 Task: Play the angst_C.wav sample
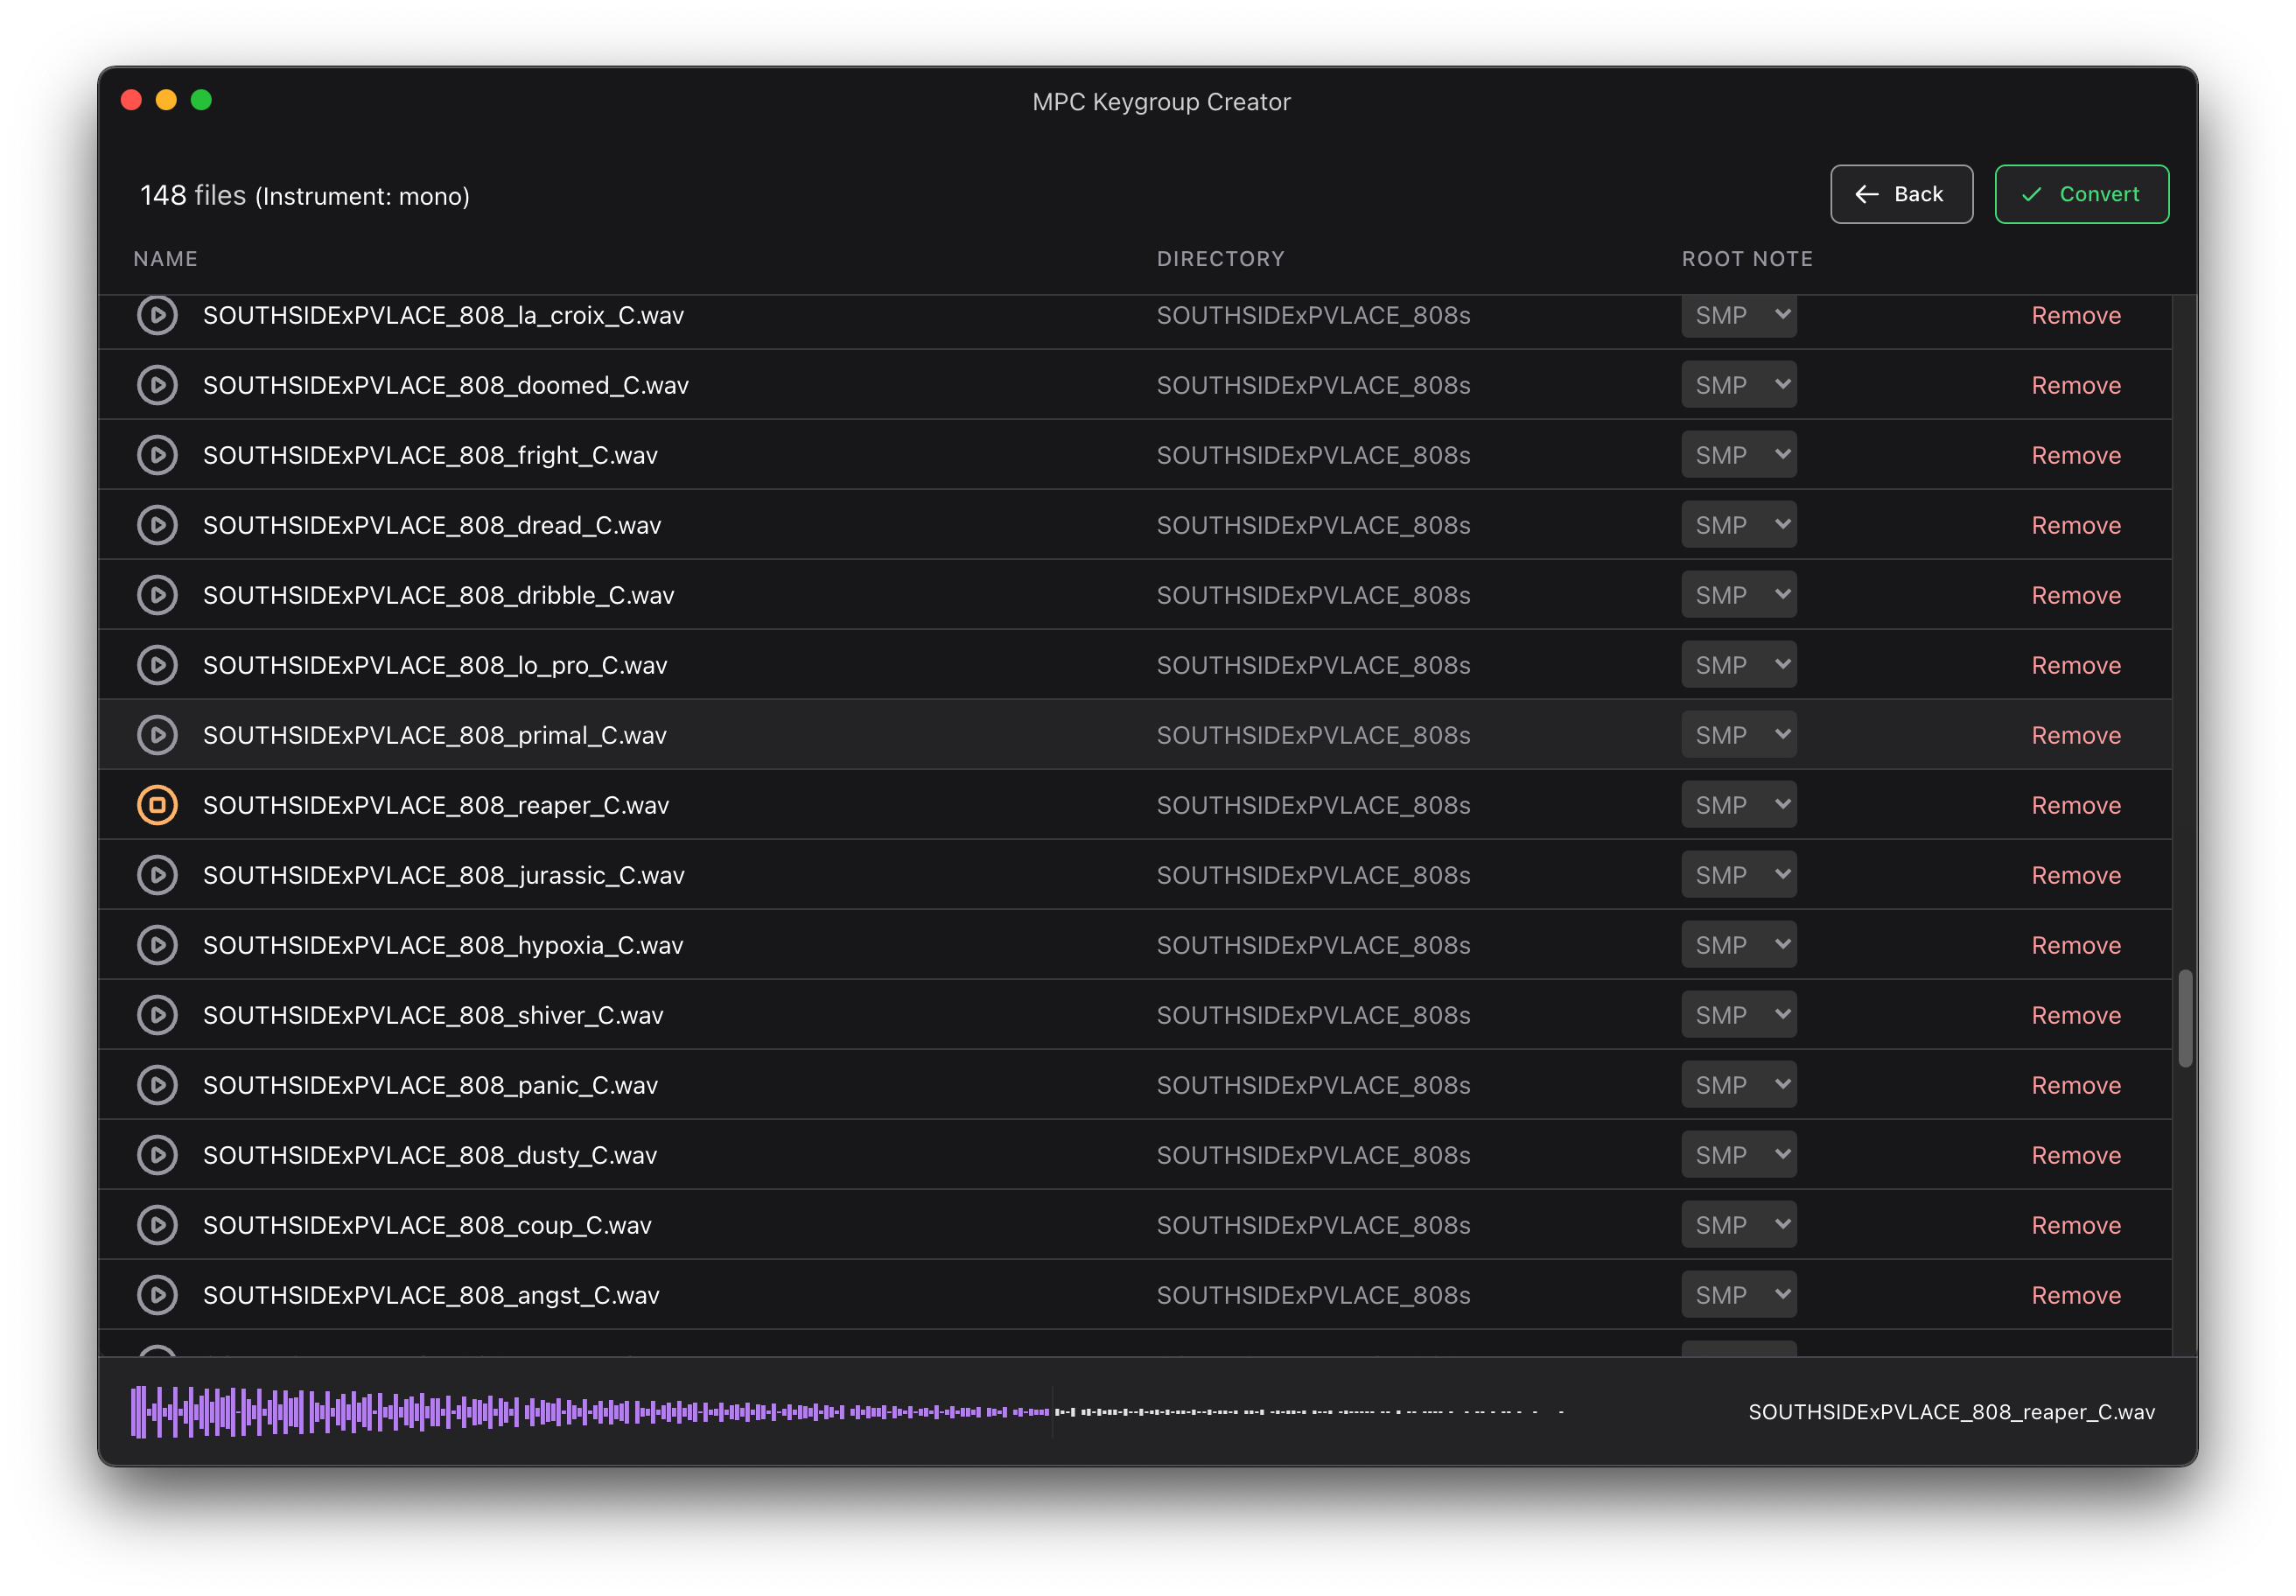click(x=157, y=1295)
